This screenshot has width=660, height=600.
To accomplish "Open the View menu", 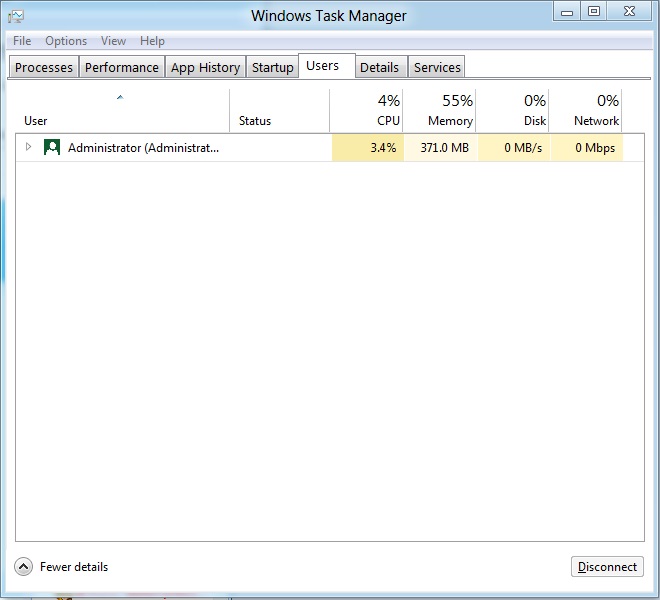I will (x=113, y=41).
